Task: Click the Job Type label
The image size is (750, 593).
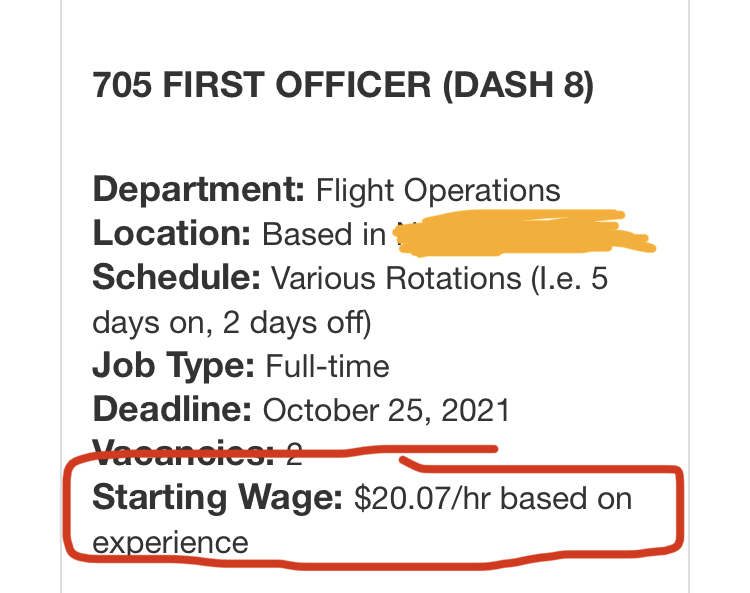Action: (174, 366)
